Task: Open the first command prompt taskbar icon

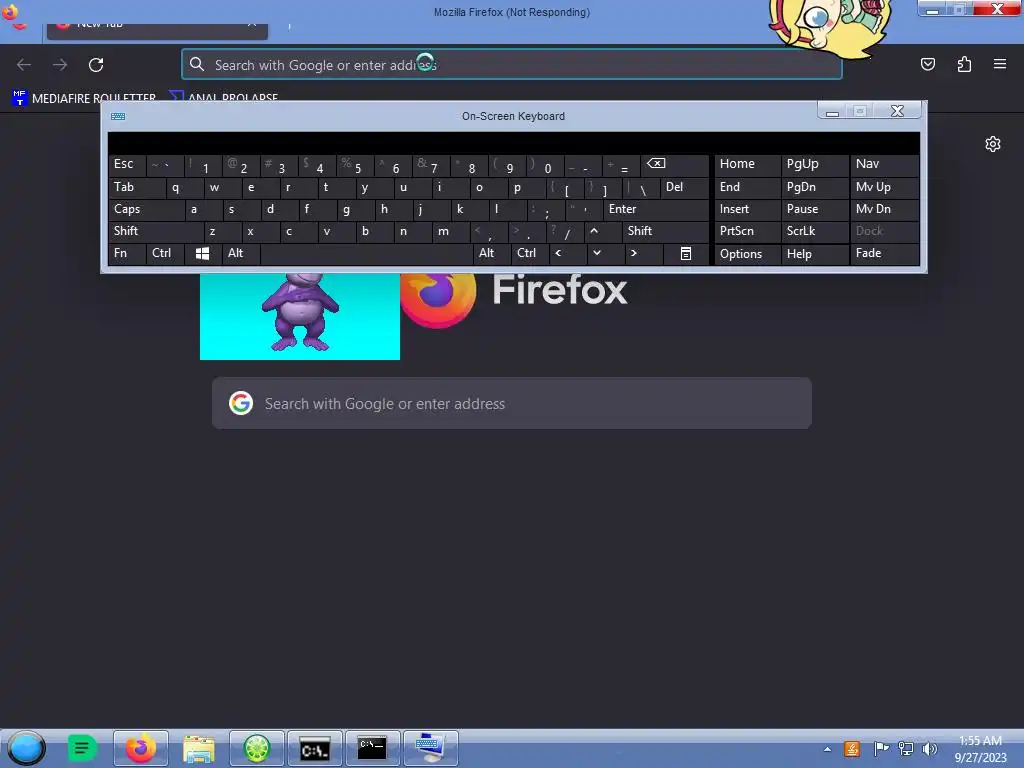Action: [315, 748]
